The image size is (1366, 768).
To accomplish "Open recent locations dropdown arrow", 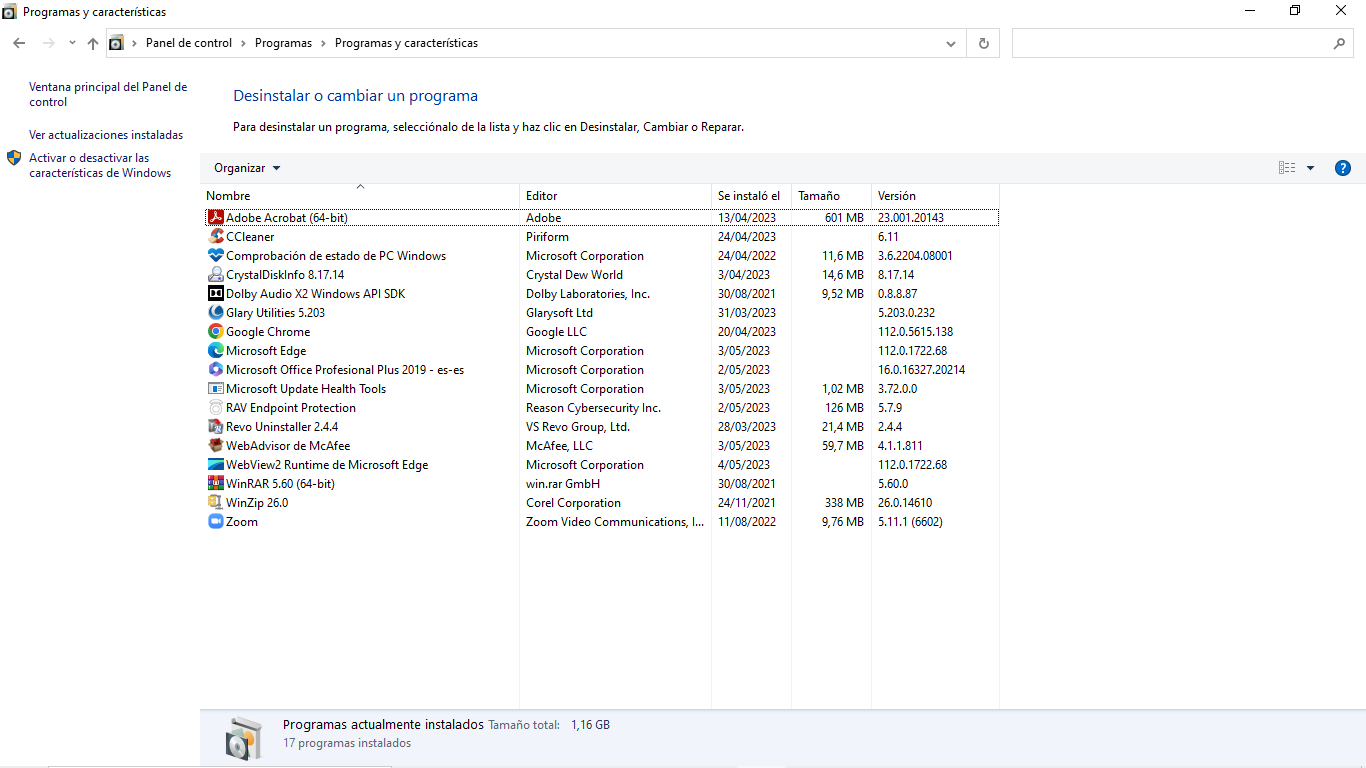I will [x=72, y=43].
